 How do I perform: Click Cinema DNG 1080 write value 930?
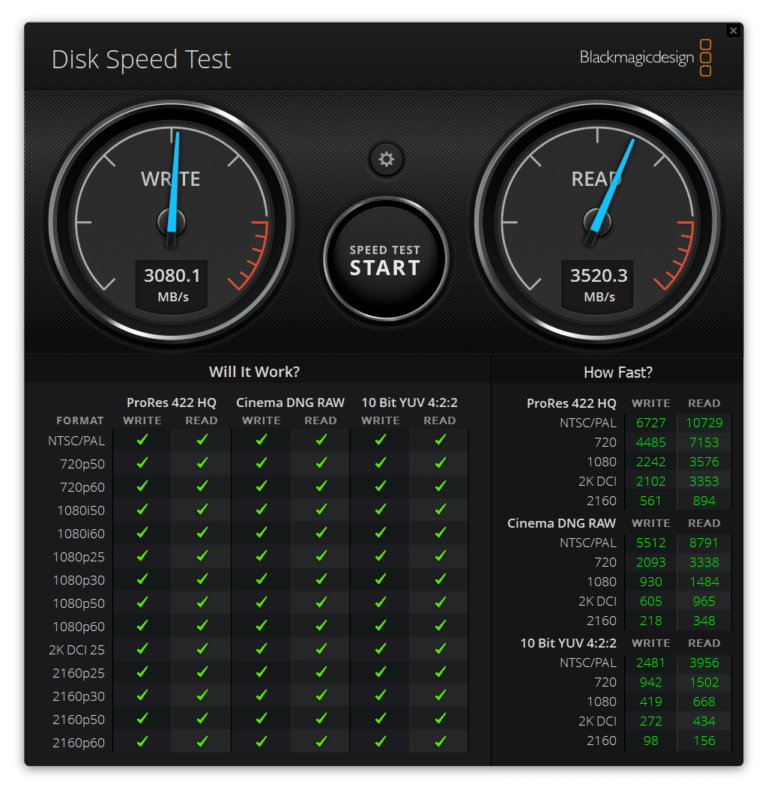coord(651,582)
